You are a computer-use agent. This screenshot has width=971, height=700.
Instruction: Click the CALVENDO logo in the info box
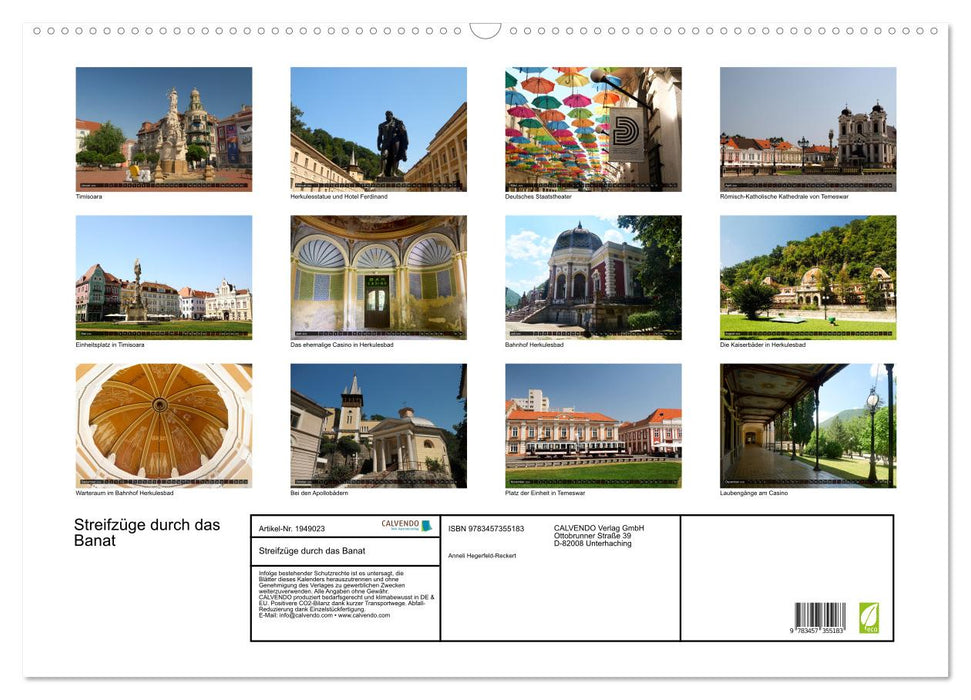404,525
